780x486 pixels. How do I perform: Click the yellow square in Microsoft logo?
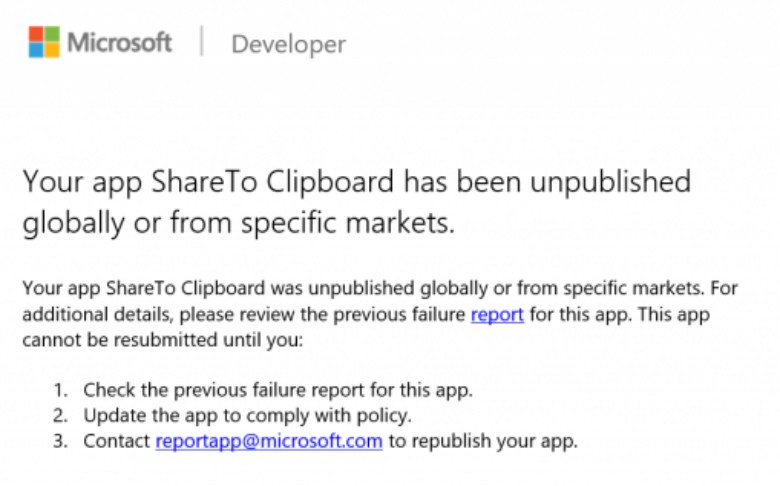point(52,51)
